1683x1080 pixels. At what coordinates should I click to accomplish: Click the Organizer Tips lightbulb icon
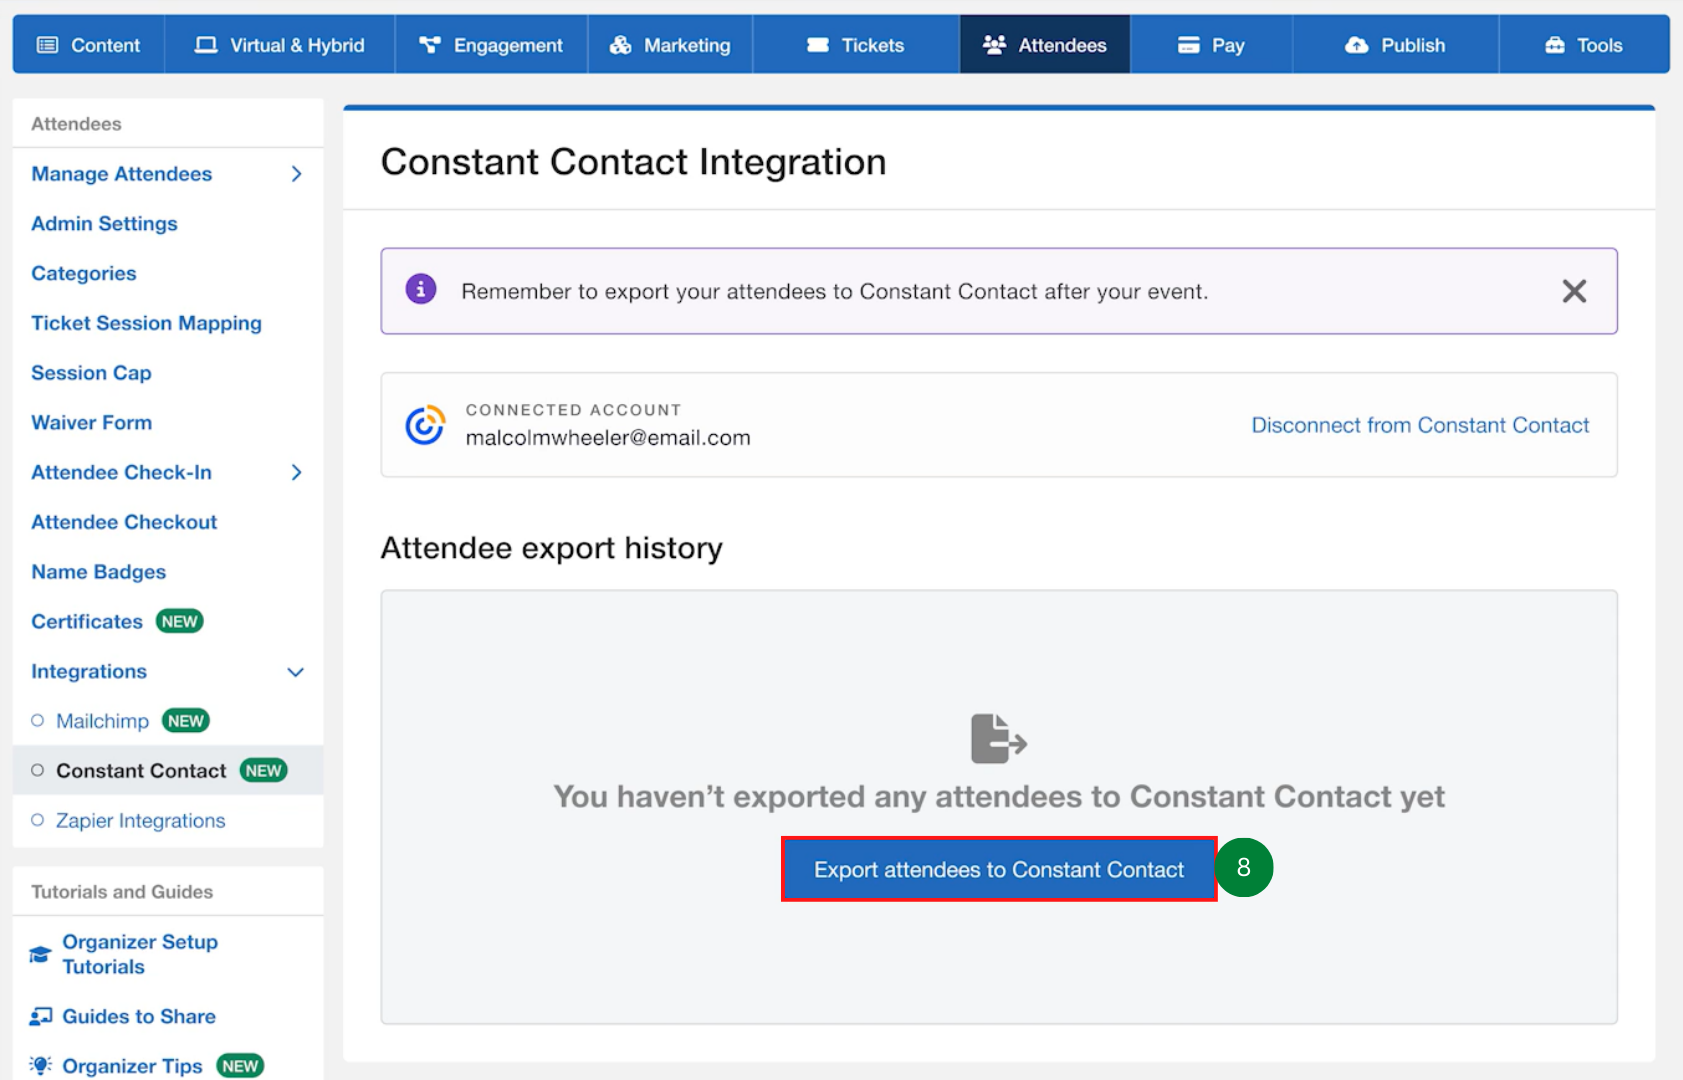40,1066
